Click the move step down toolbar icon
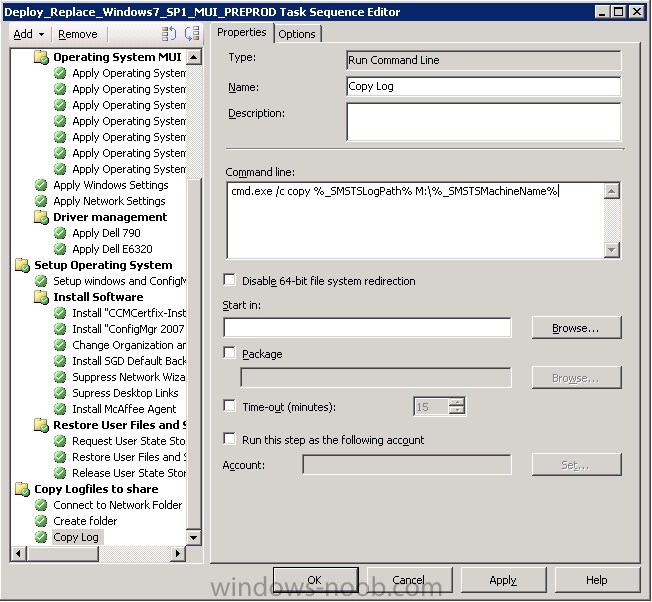Screen dimensions: 652x602 192,34
